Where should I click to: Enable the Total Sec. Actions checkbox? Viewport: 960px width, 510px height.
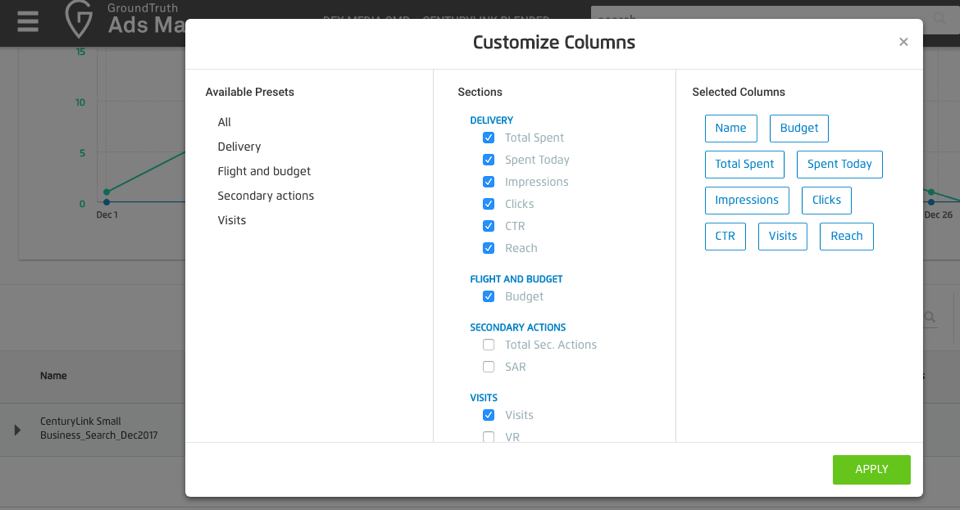tap(489, 345)
